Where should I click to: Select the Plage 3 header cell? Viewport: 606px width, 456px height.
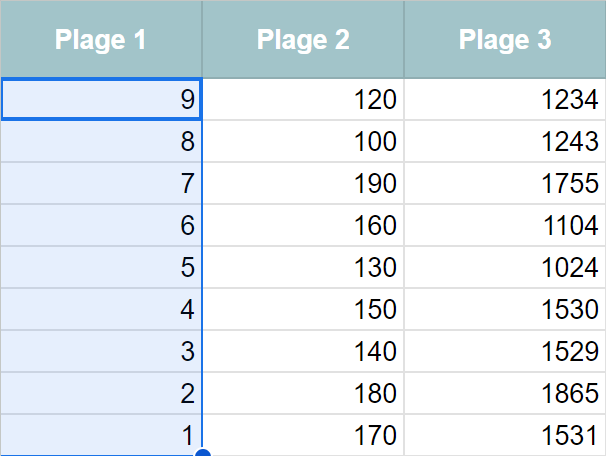coord(505,39)
